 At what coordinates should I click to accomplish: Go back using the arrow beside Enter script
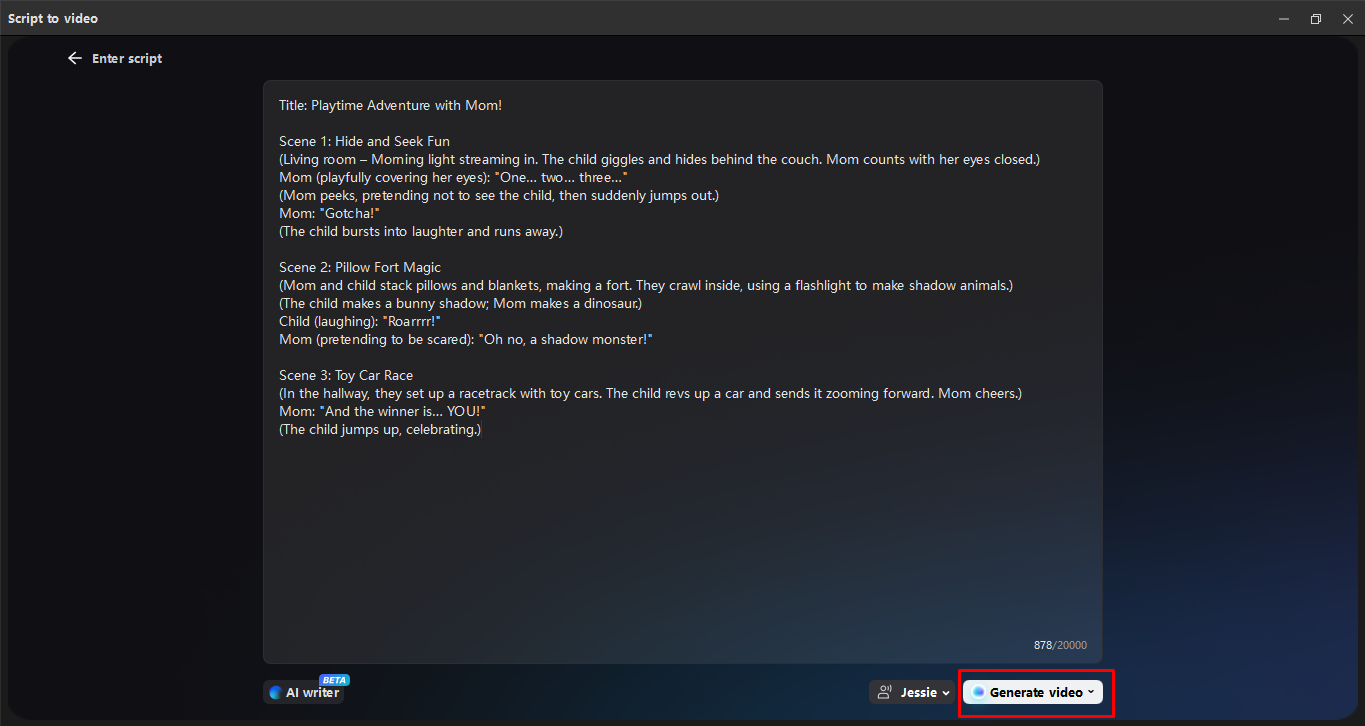(74, 58)
